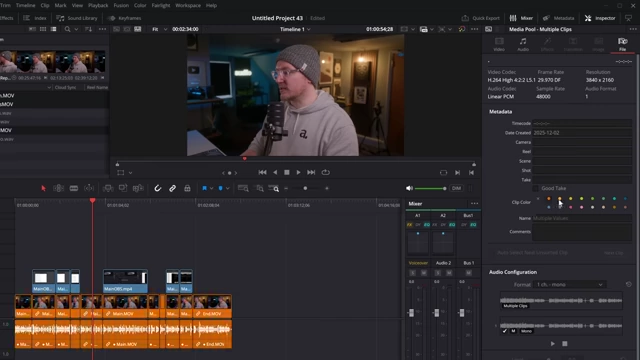The height and width of the screenshot is (360, 640).
Task: Click the media pool search magnifier
Action: click(x=67, y=29)
